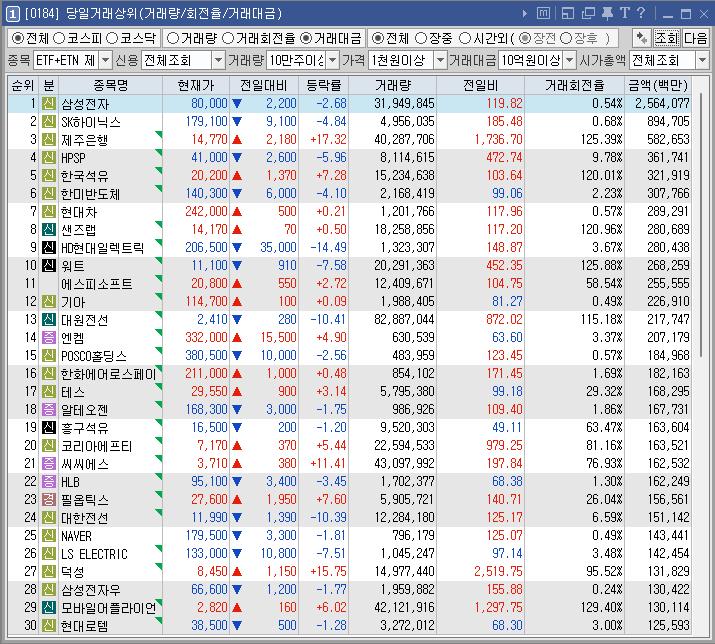Click the purple badge icon for 알테오젠

point(48,409)
